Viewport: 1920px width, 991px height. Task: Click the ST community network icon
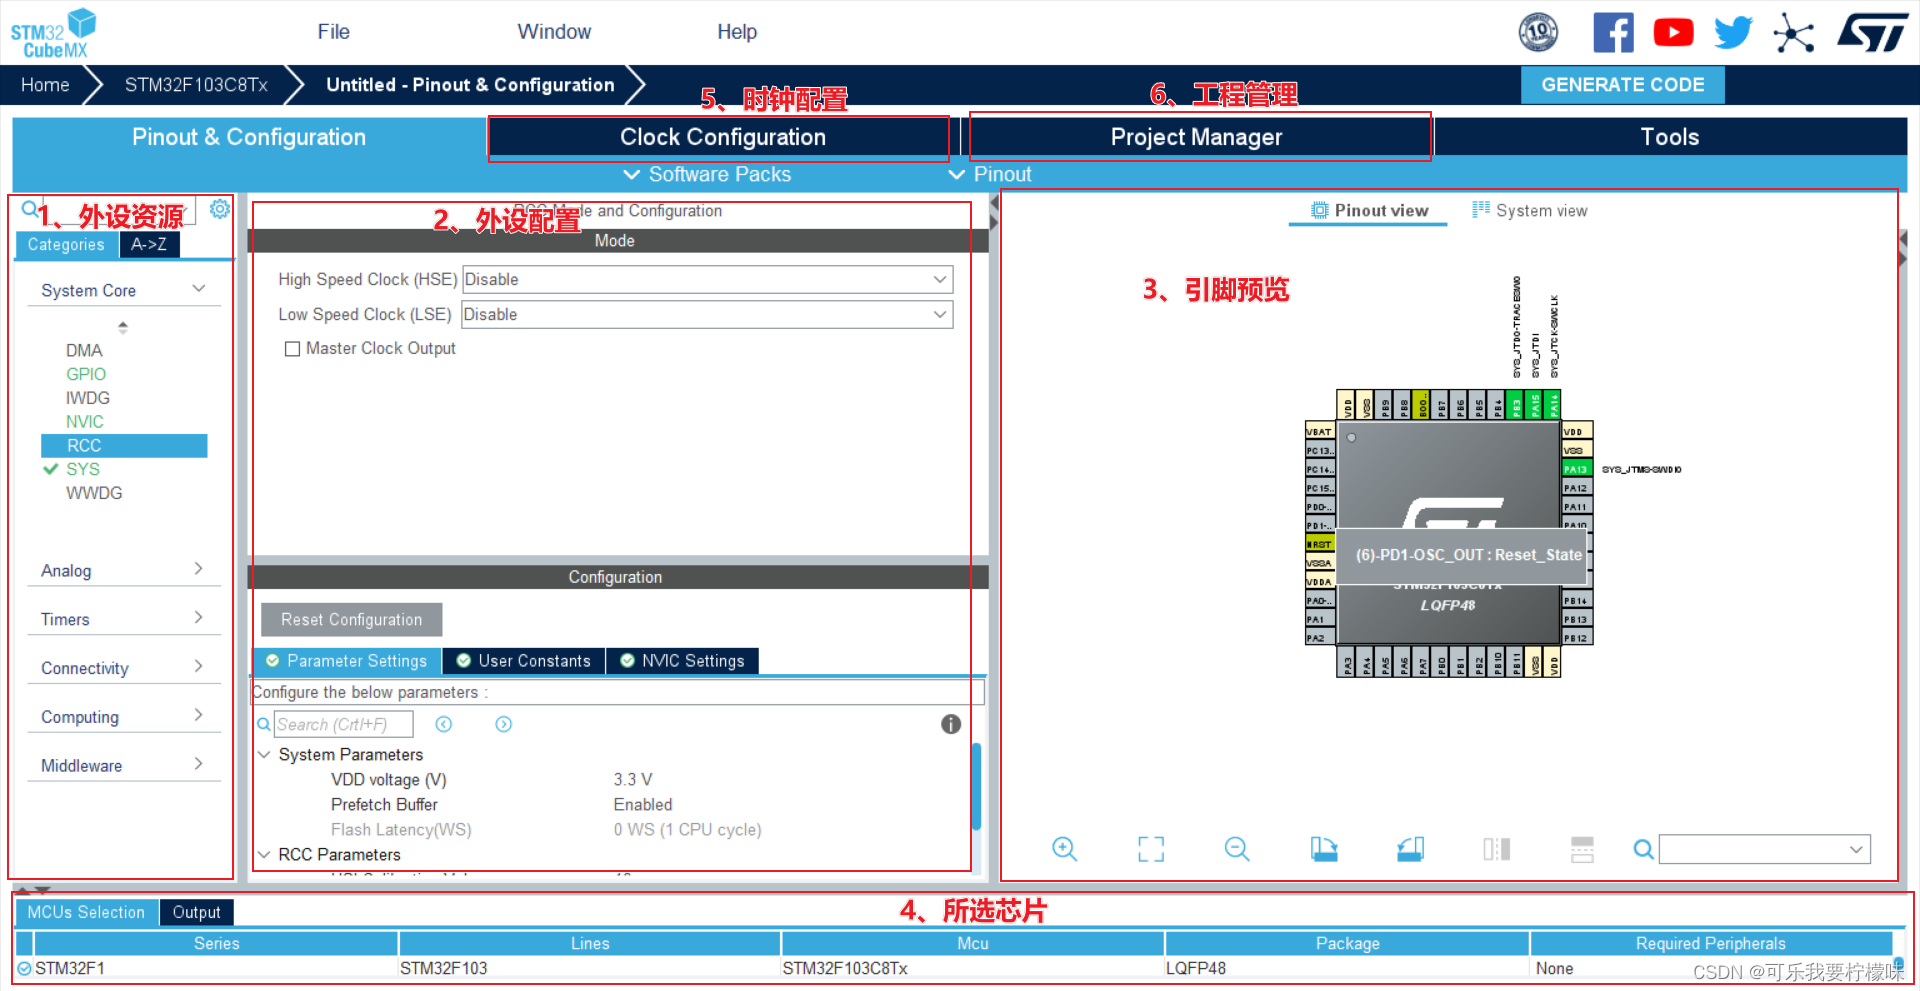tap(1794, 33)
